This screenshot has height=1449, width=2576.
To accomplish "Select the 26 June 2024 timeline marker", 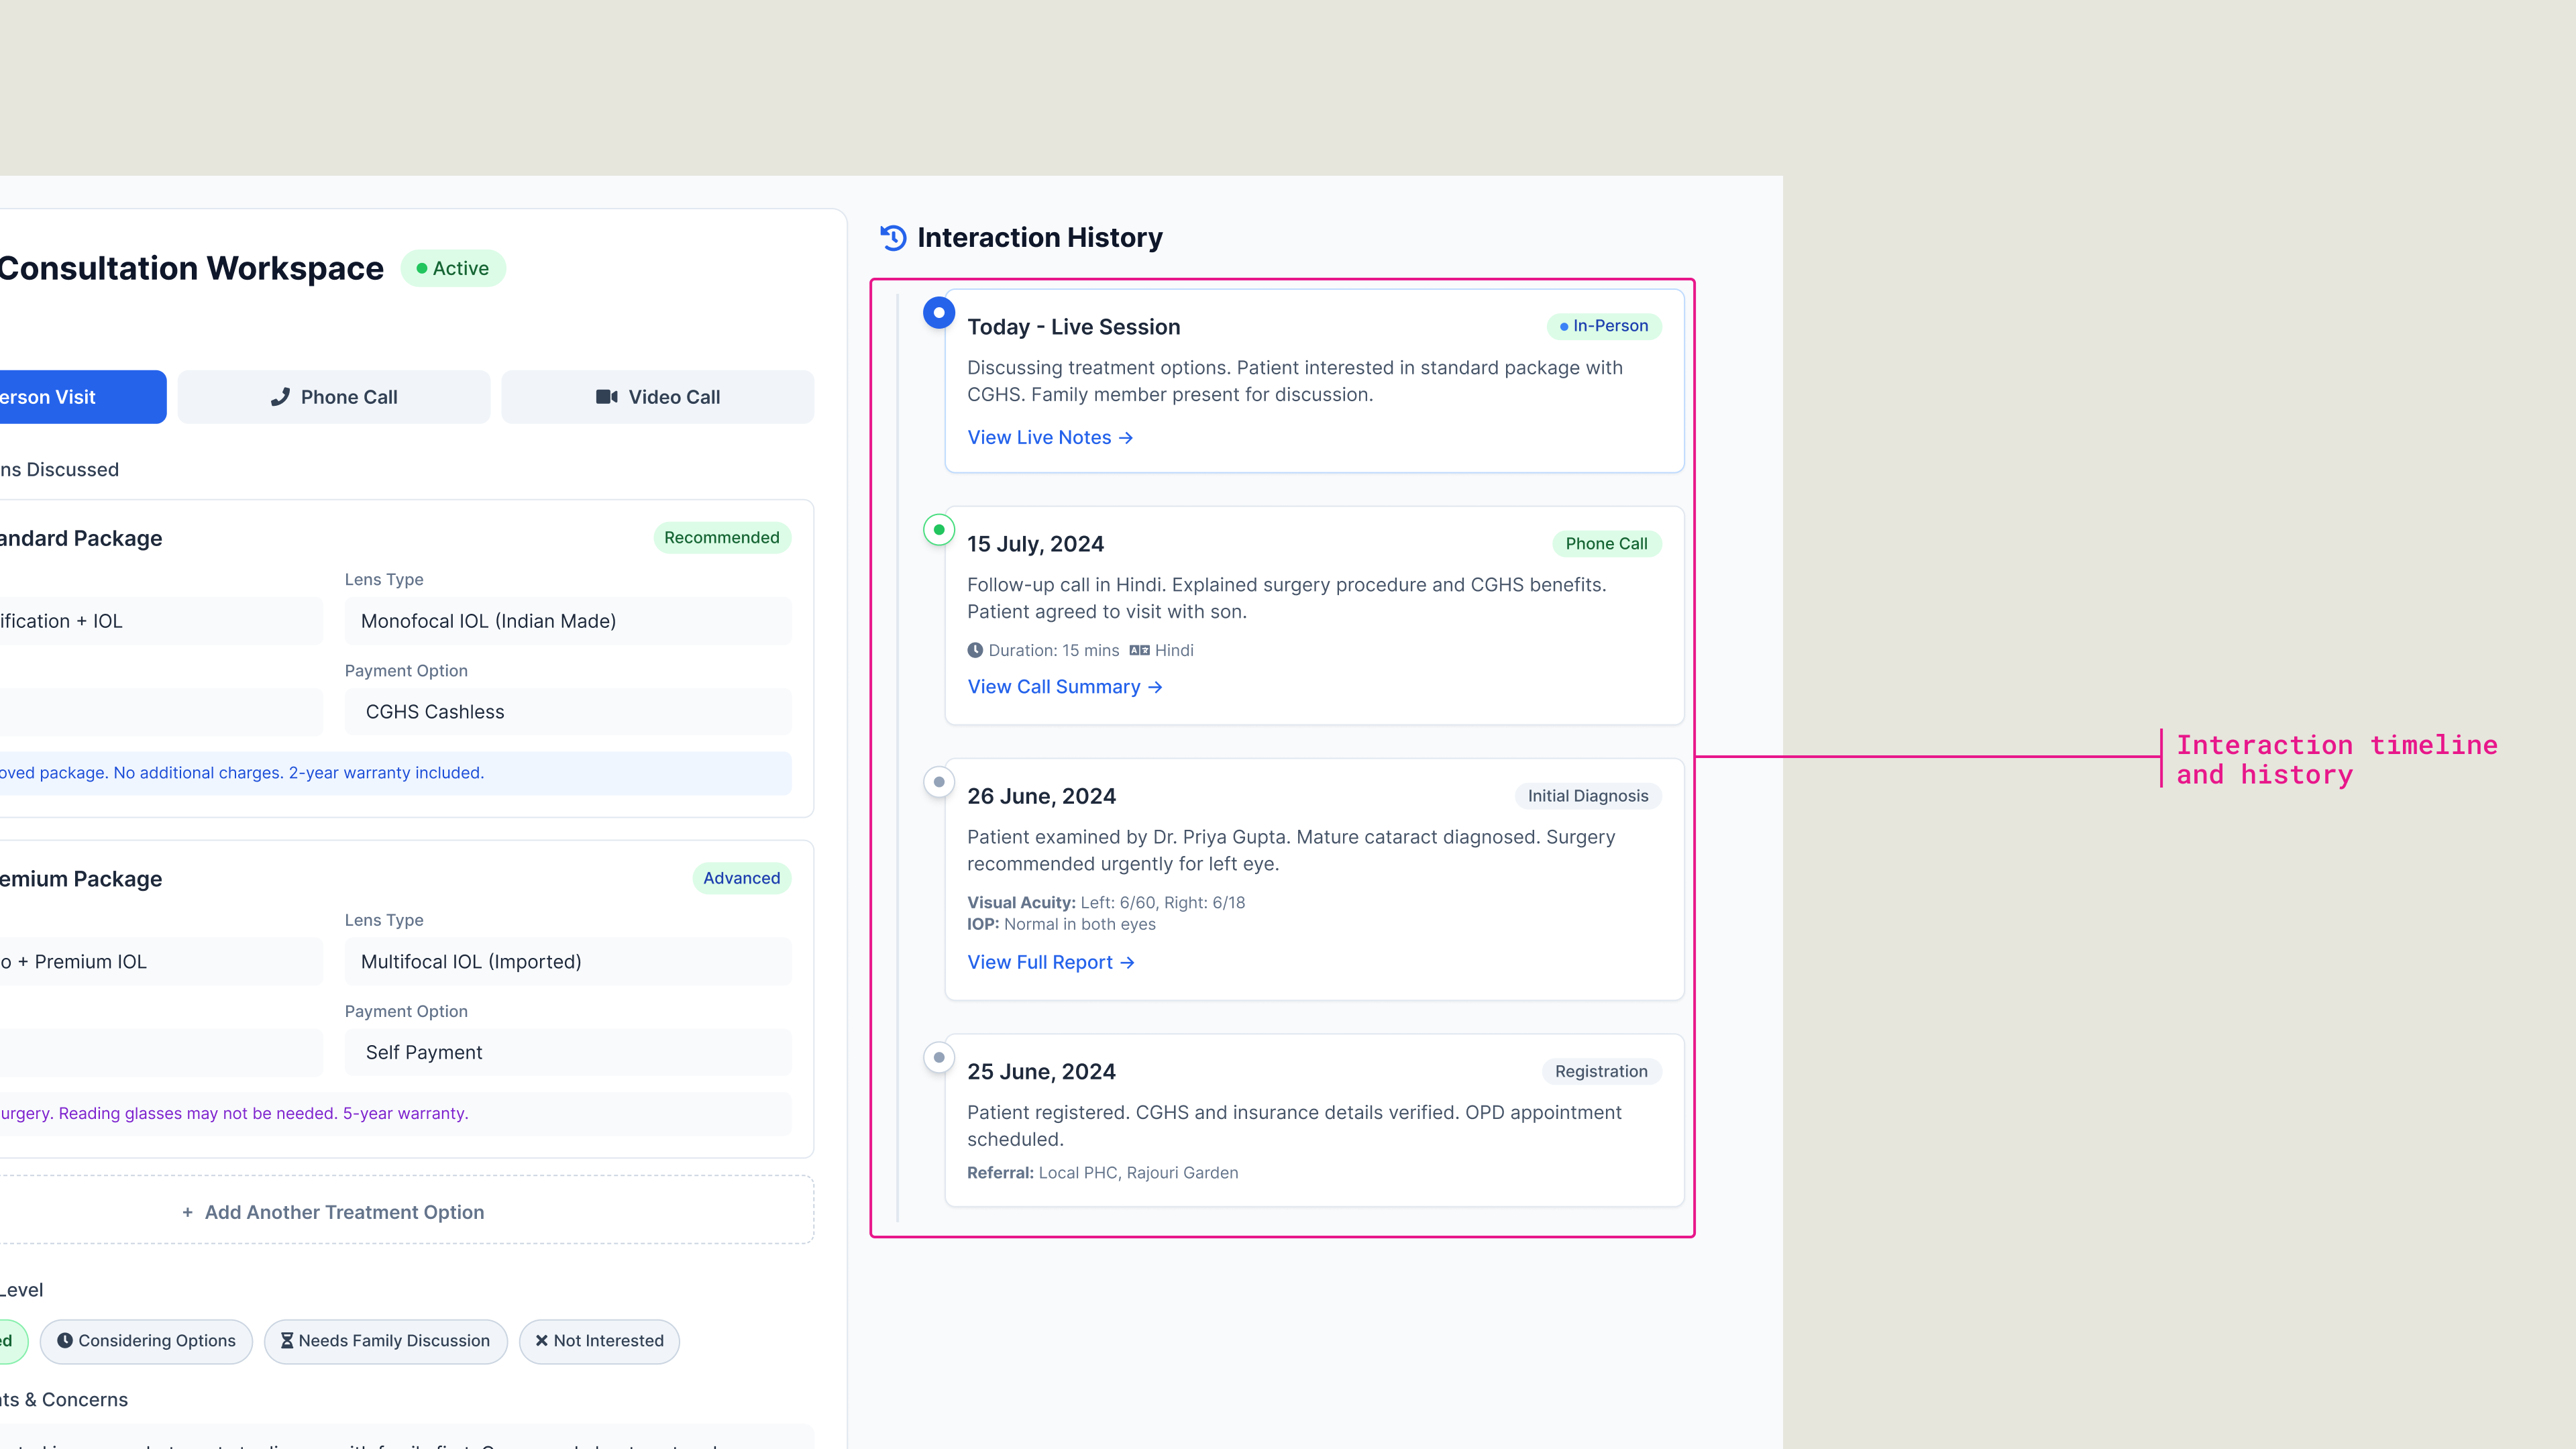I will [x=939, y=782].
